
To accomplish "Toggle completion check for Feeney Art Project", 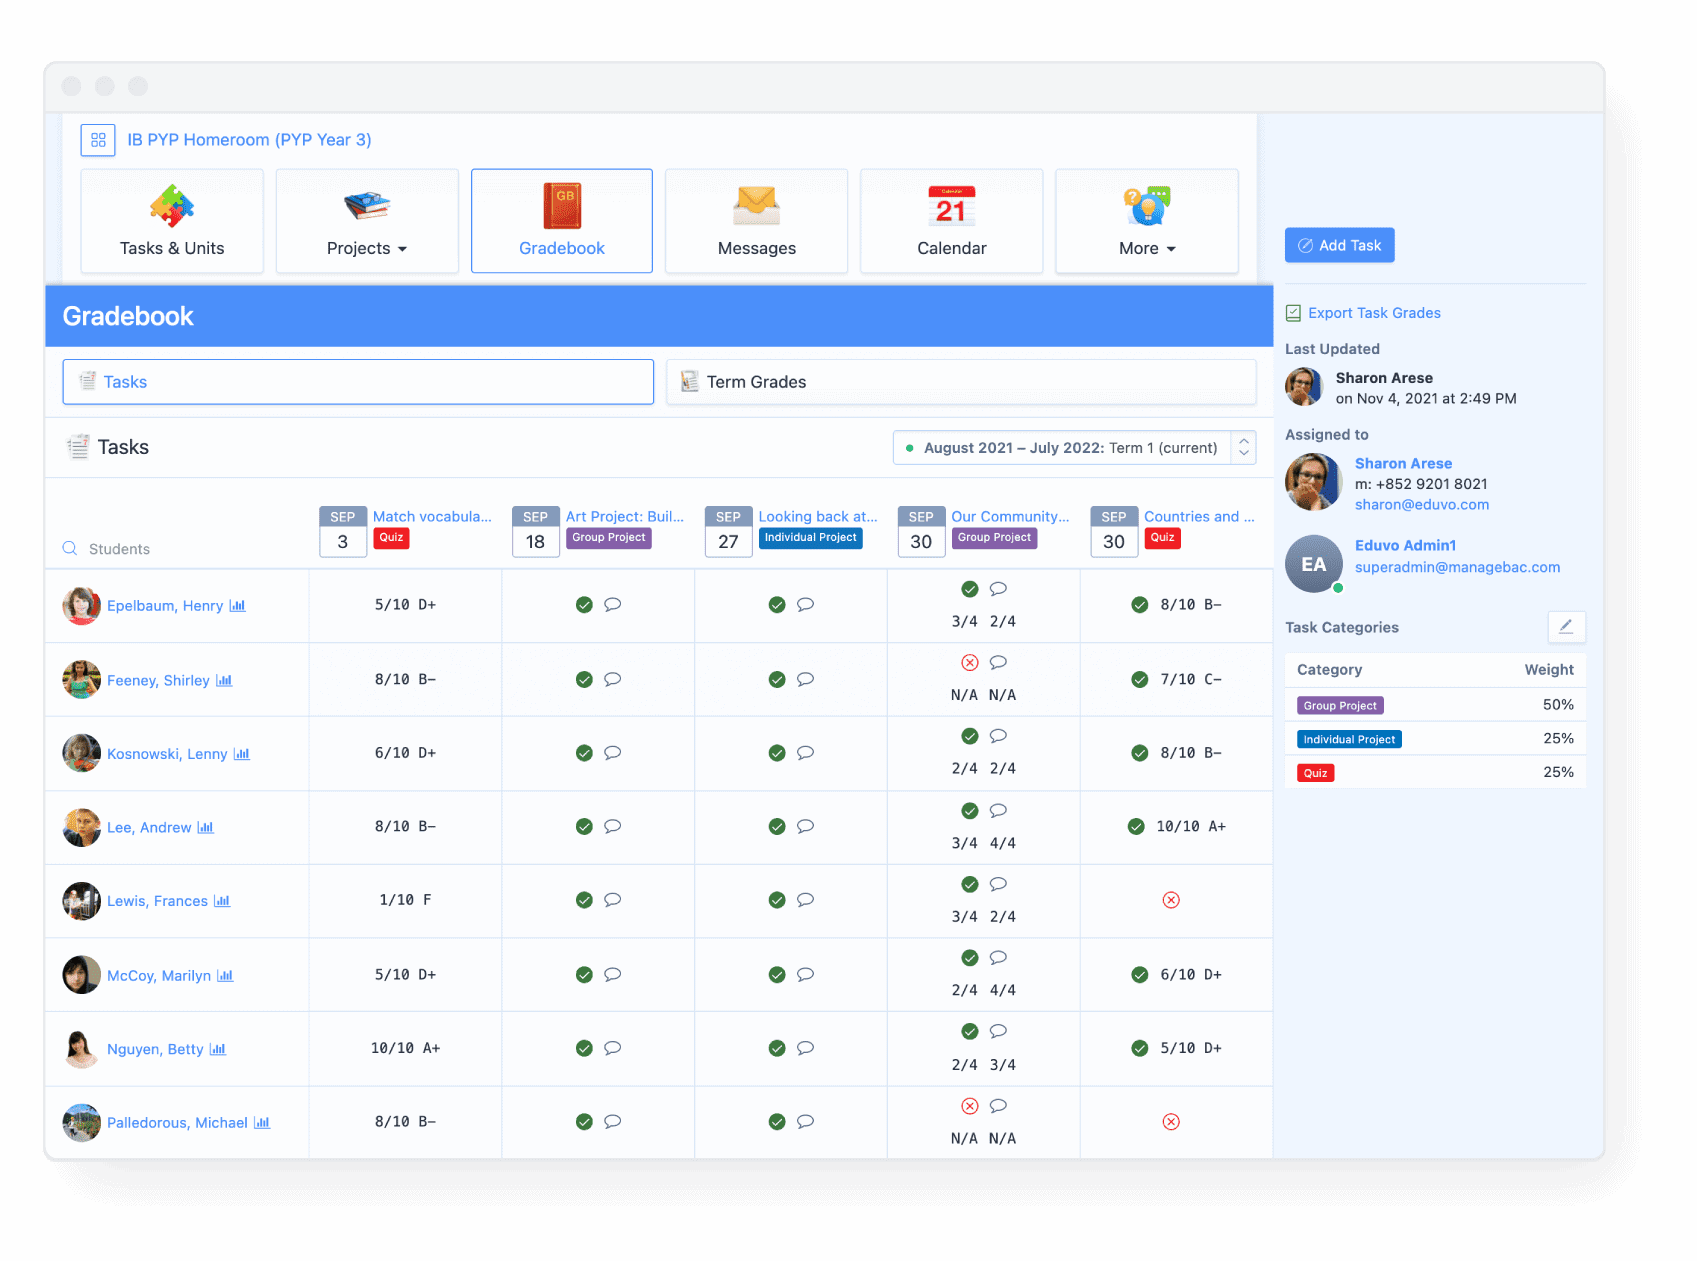I will [584, 679].
